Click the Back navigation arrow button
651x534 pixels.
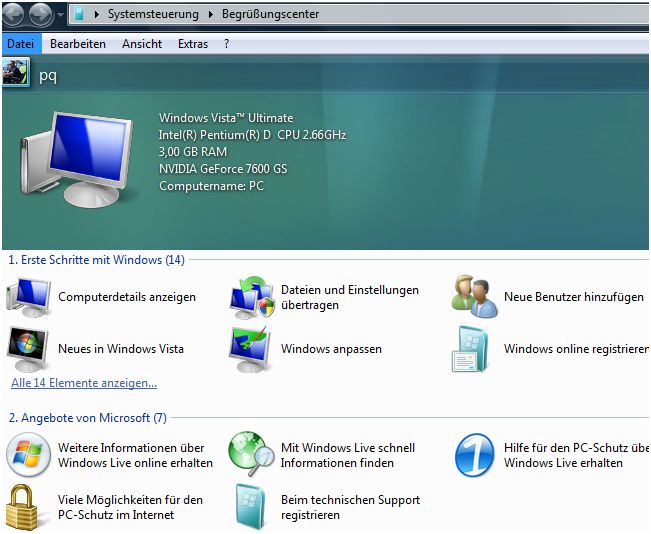tap(13, 14)
